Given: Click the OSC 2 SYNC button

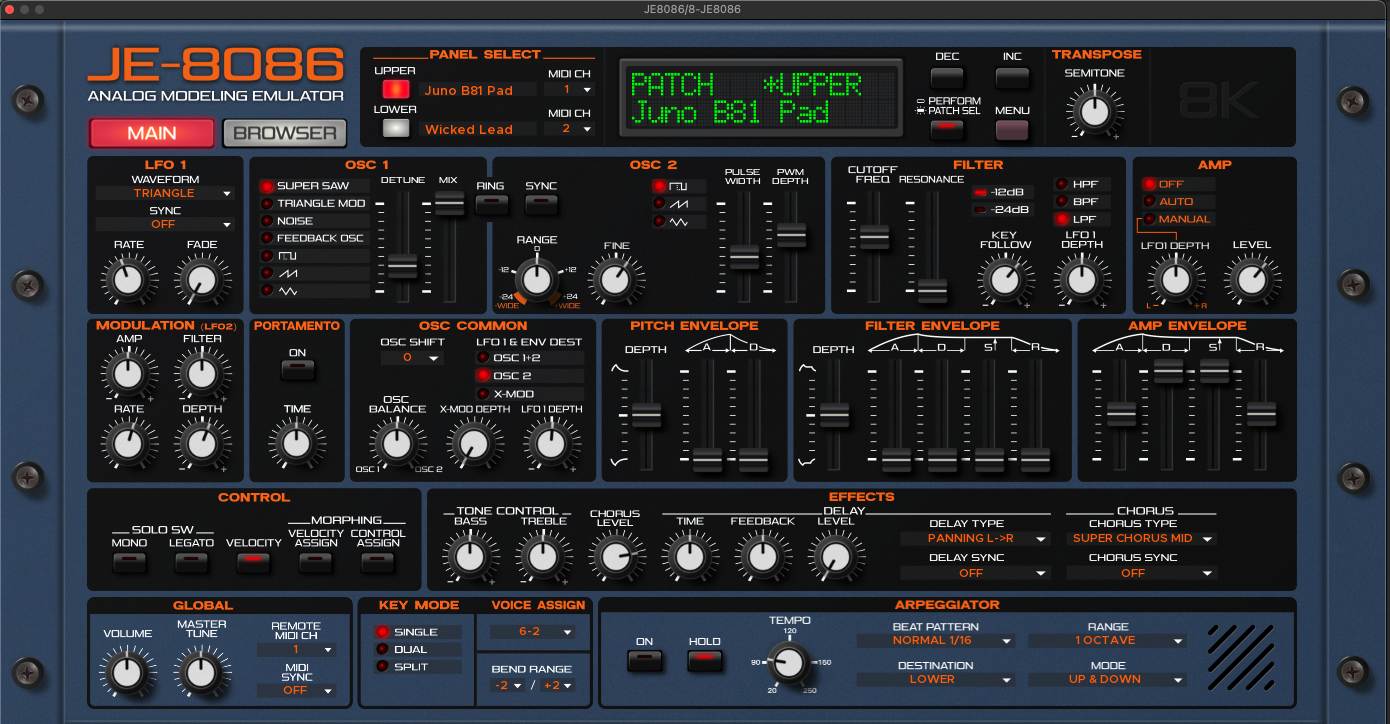Looking at the screenshot, I should point(541,204).
